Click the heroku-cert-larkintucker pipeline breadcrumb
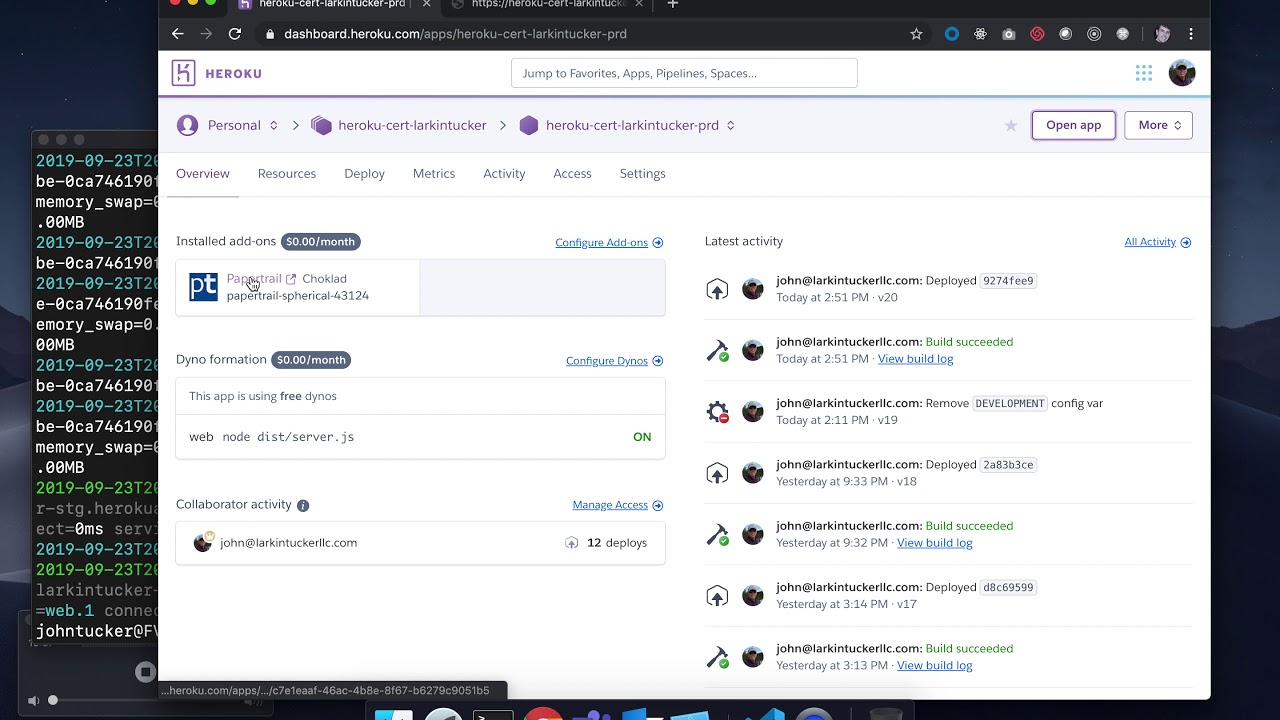The image size is (1280, 720). coord(412,125)
